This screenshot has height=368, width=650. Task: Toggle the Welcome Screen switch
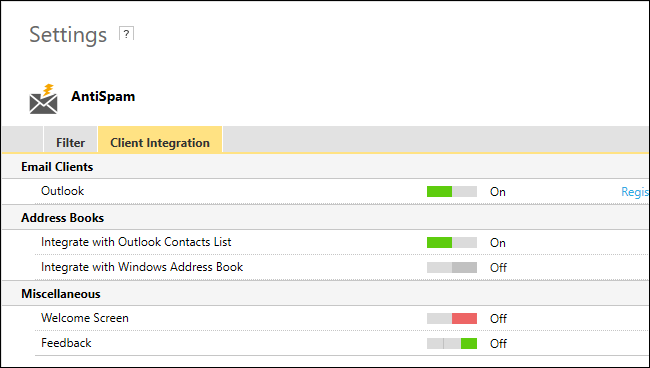coord(452,318)
